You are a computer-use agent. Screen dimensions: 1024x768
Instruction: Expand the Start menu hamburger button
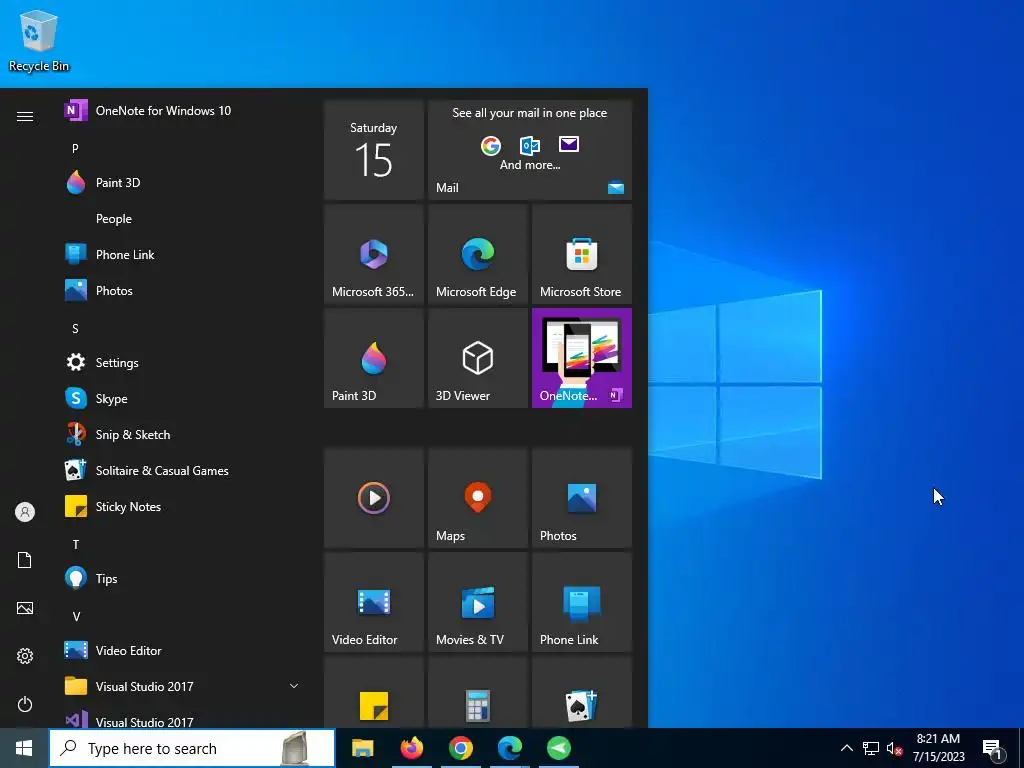point(25,116)
